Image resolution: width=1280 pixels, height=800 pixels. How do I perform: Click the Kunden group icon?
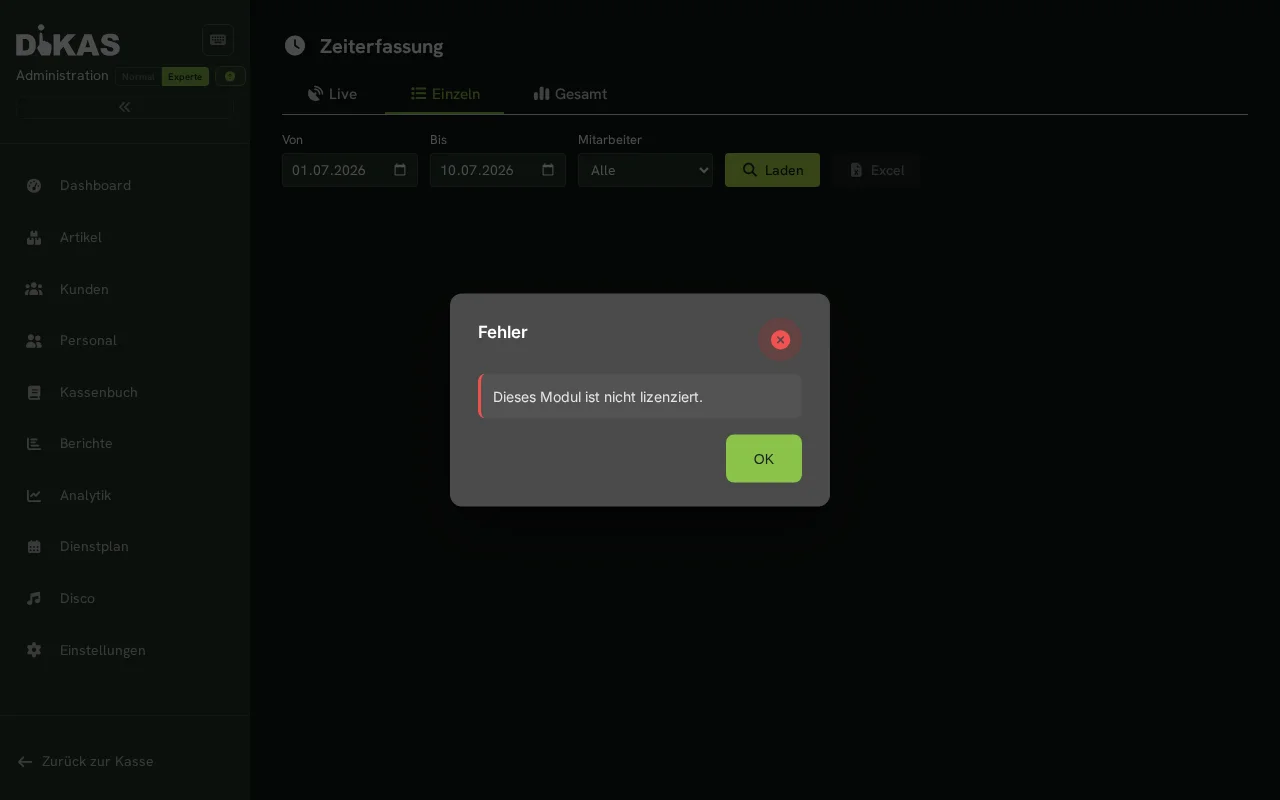34,289
